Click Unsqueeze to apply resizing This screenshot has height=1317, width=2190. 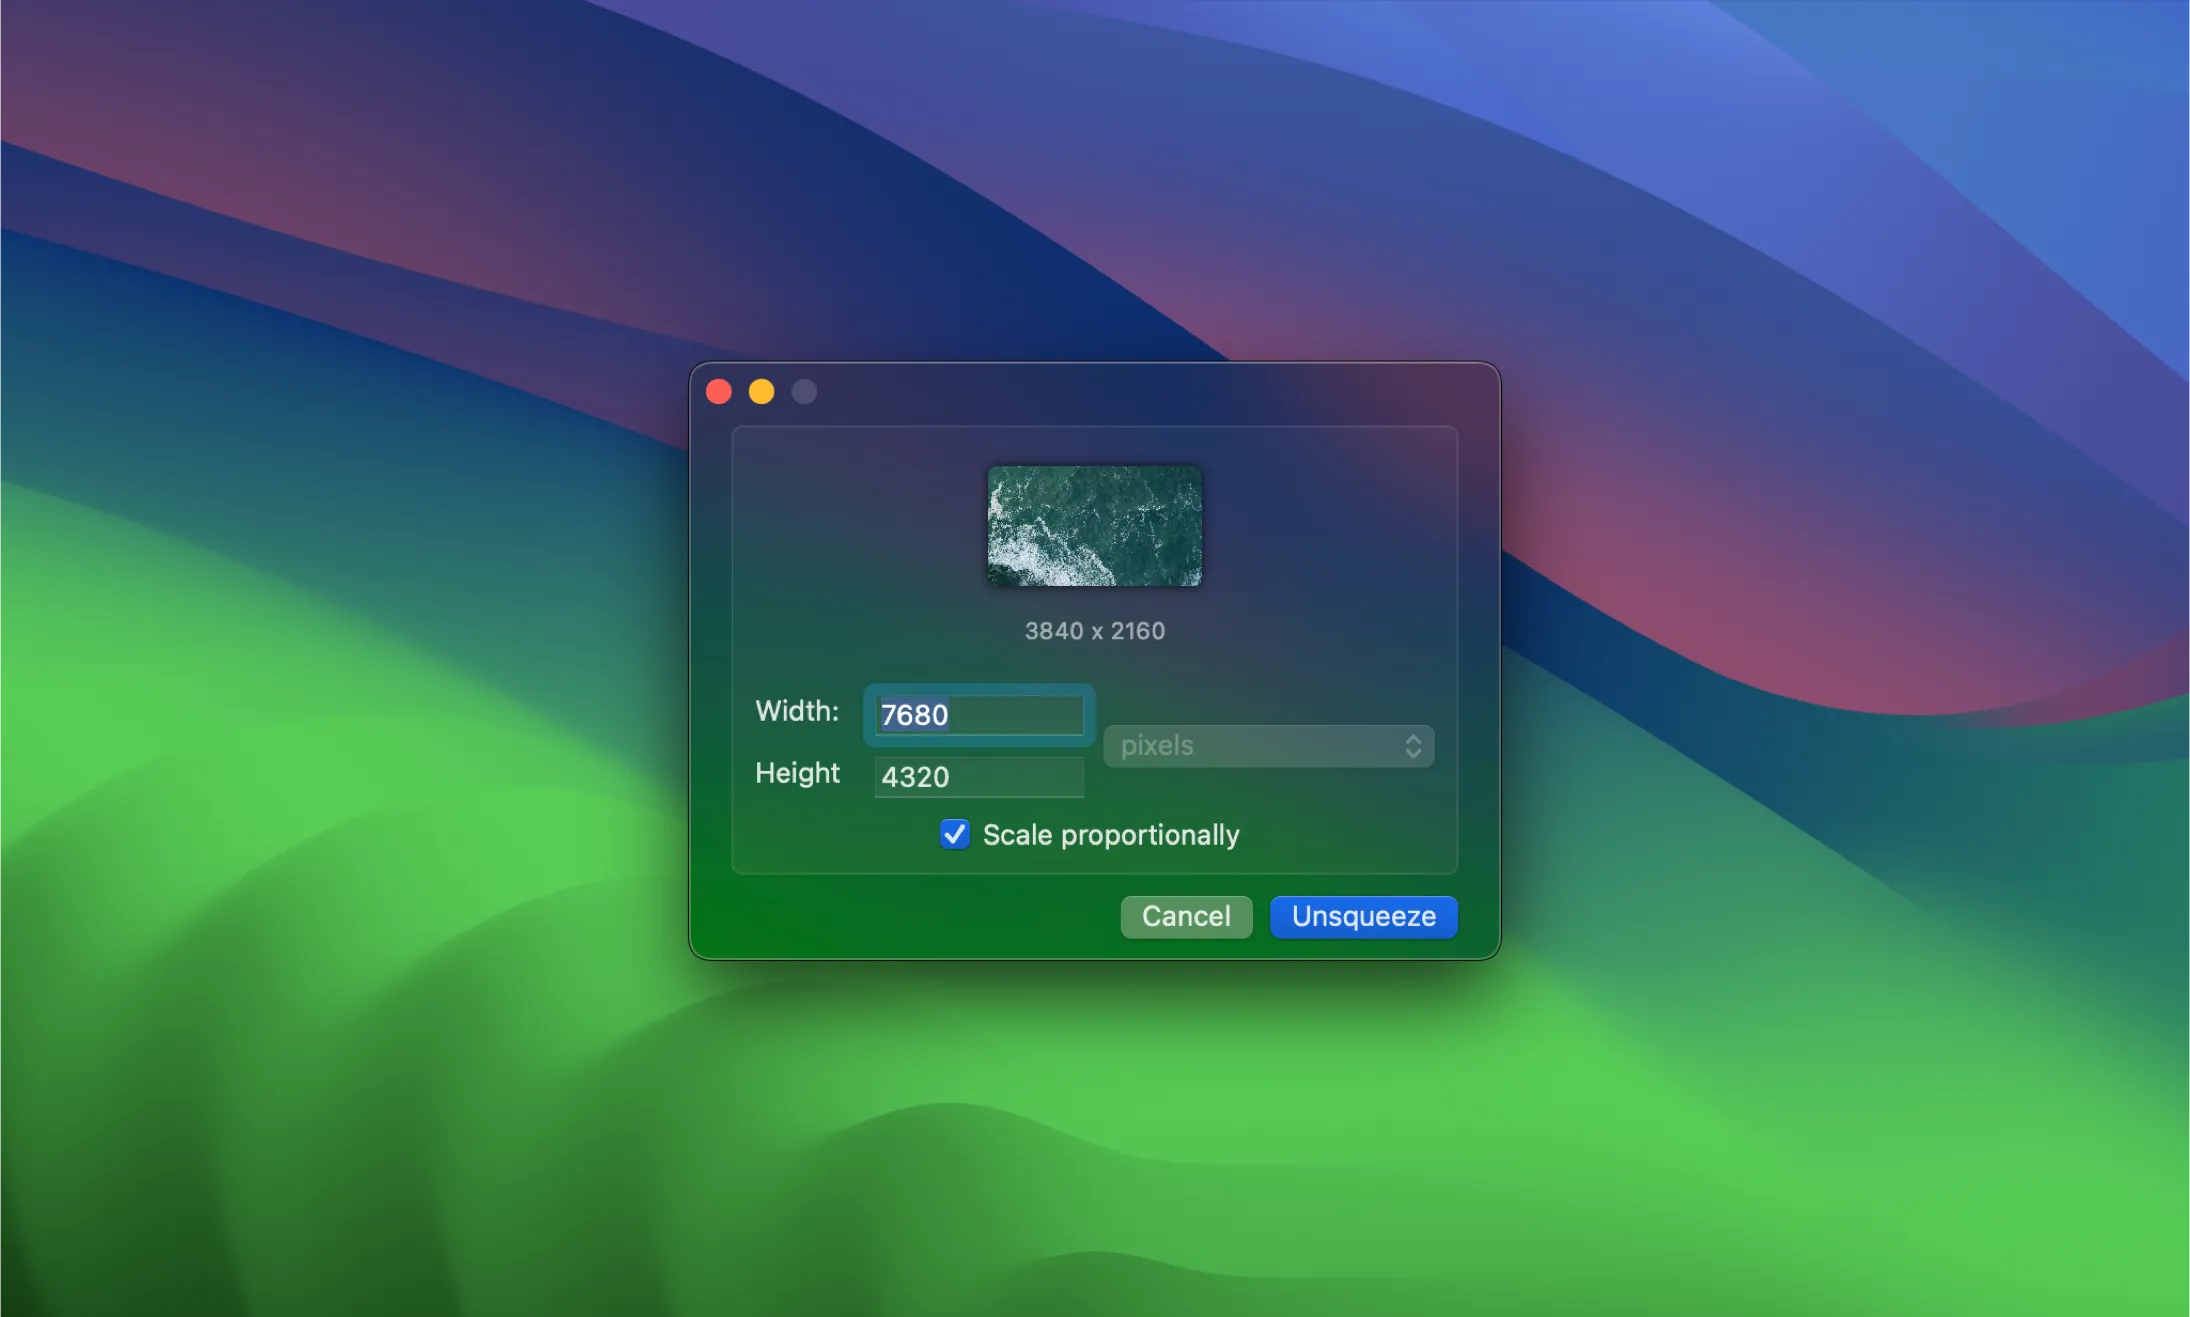click(1362, 916)
